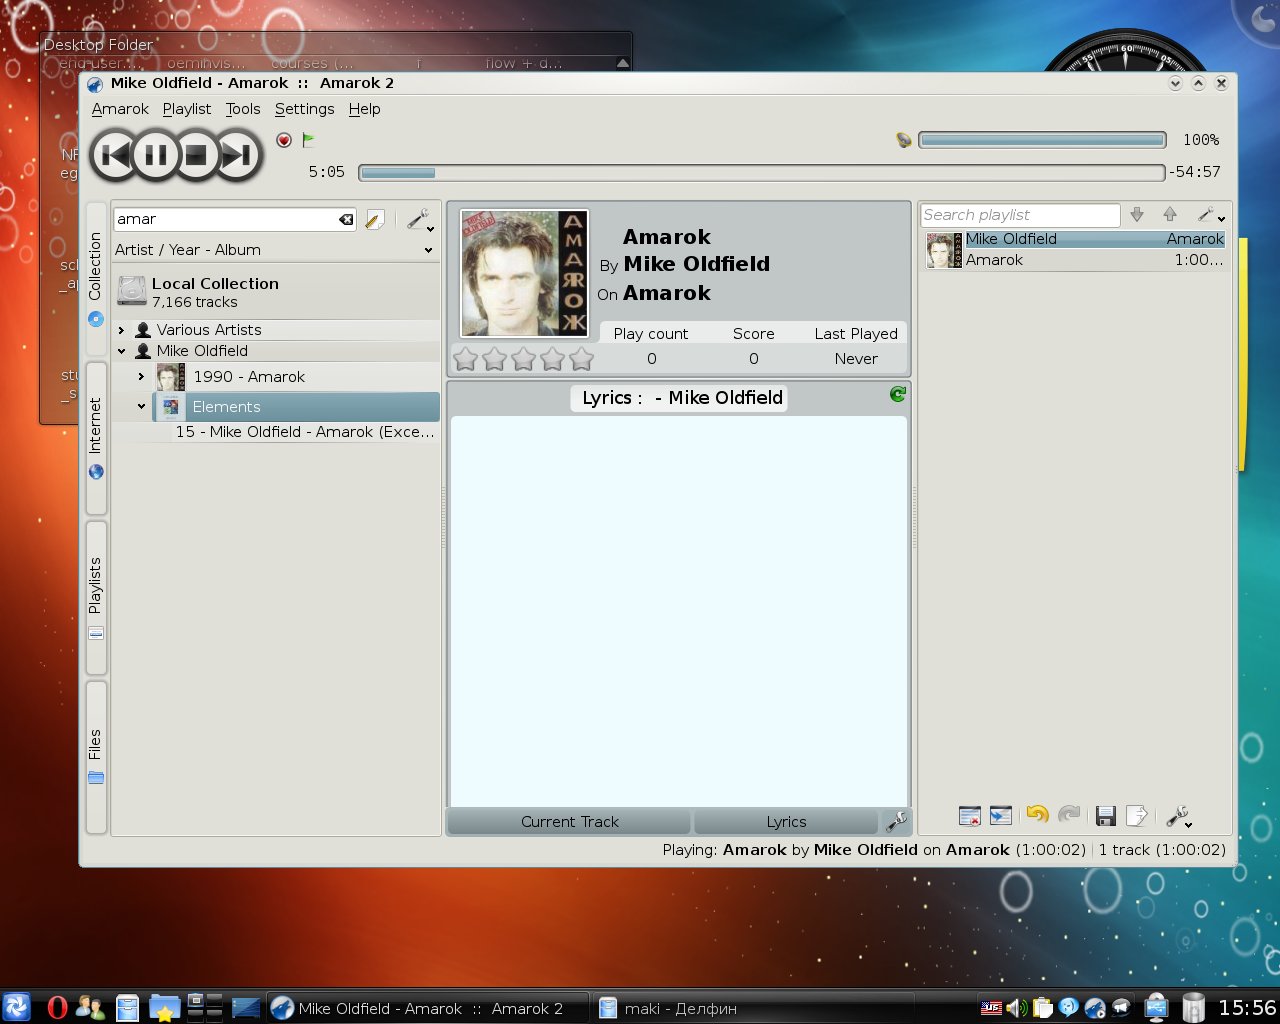
Task: Click the Mike Oldfield - Amarok taskbar entry
Action: point(428,1008)
